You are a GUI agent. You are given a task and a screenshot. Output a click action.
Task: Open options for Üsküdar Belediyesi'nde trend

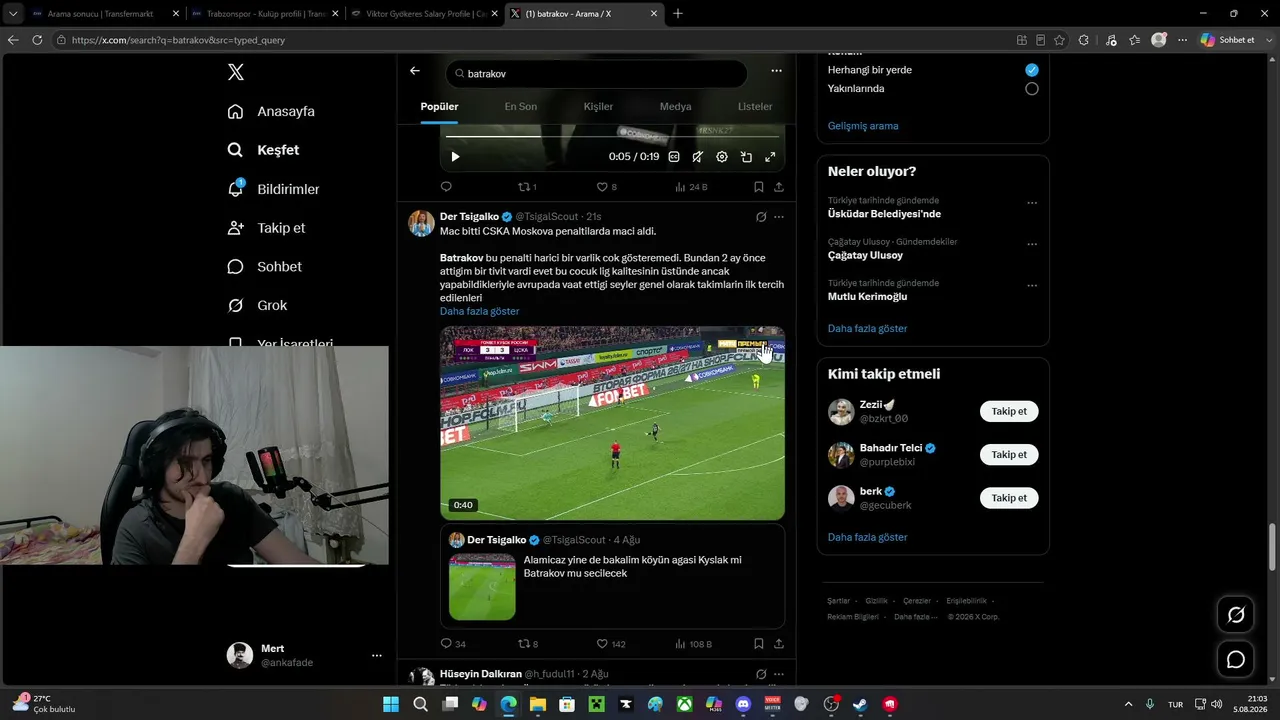[1032, 203]
